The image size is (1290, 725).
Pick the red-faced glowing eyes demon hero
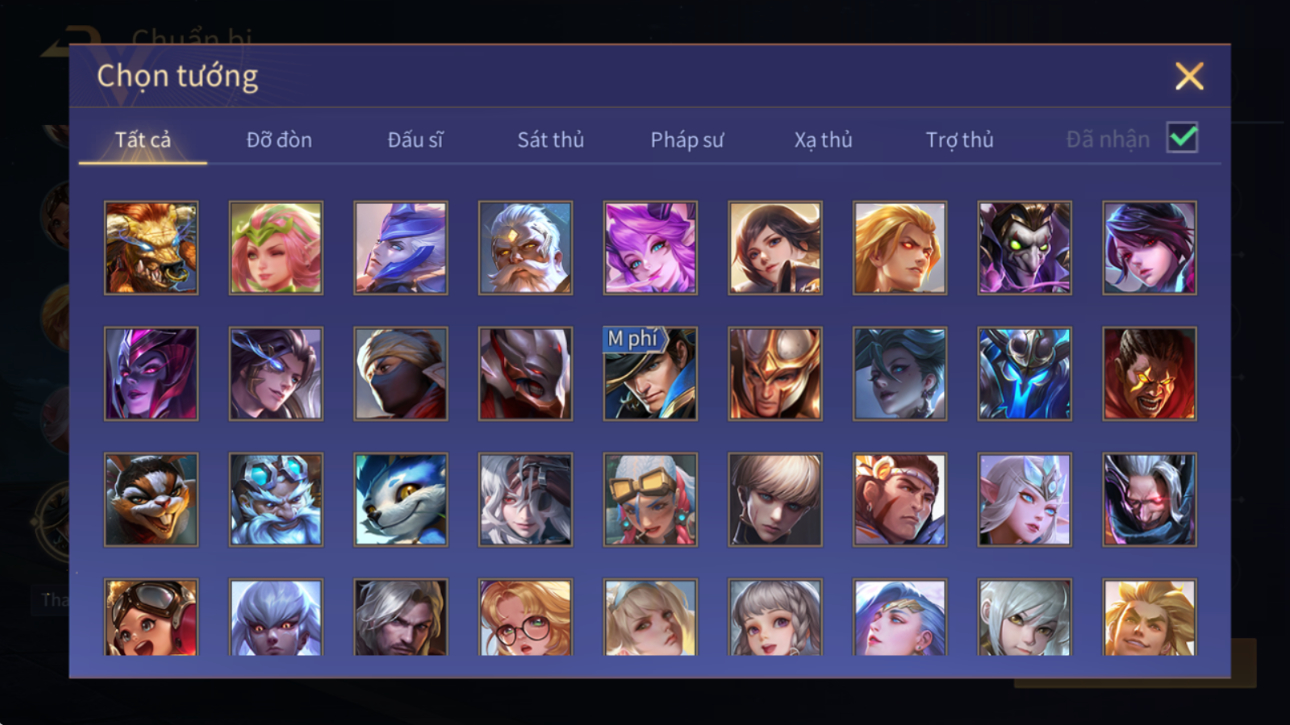(x=1149, y=374)
